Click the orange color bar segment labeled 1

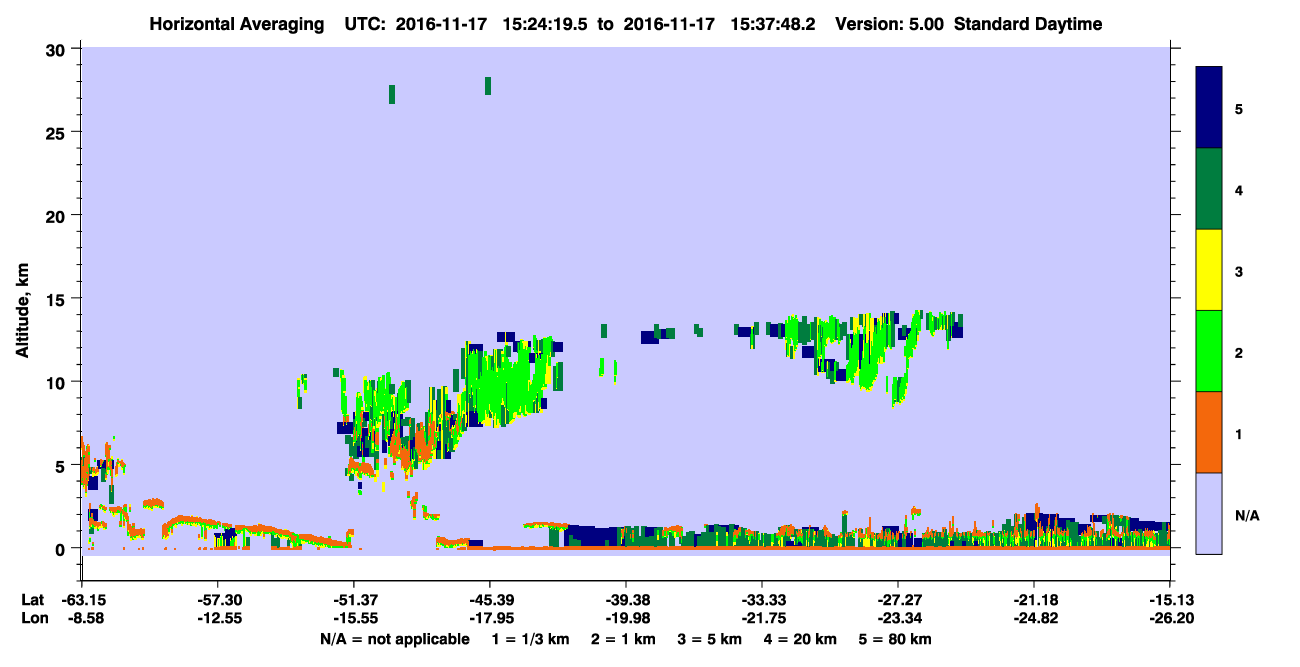tap(1209, 432)
